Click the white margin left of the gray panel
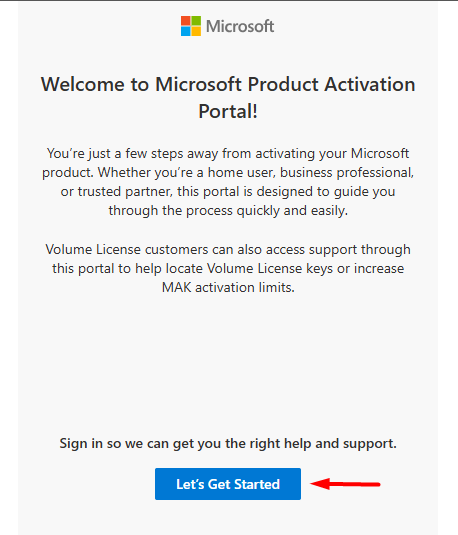 (x=9, y=268)
